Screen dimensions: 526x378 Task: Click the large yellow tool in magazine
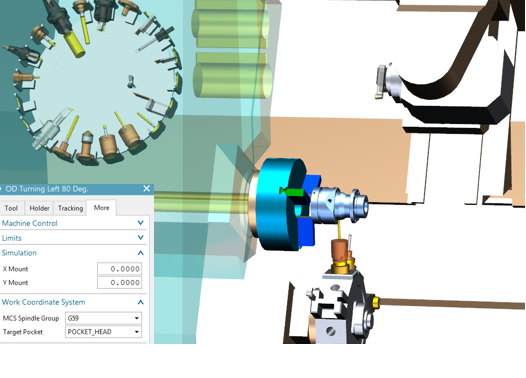tap(75, 43)
